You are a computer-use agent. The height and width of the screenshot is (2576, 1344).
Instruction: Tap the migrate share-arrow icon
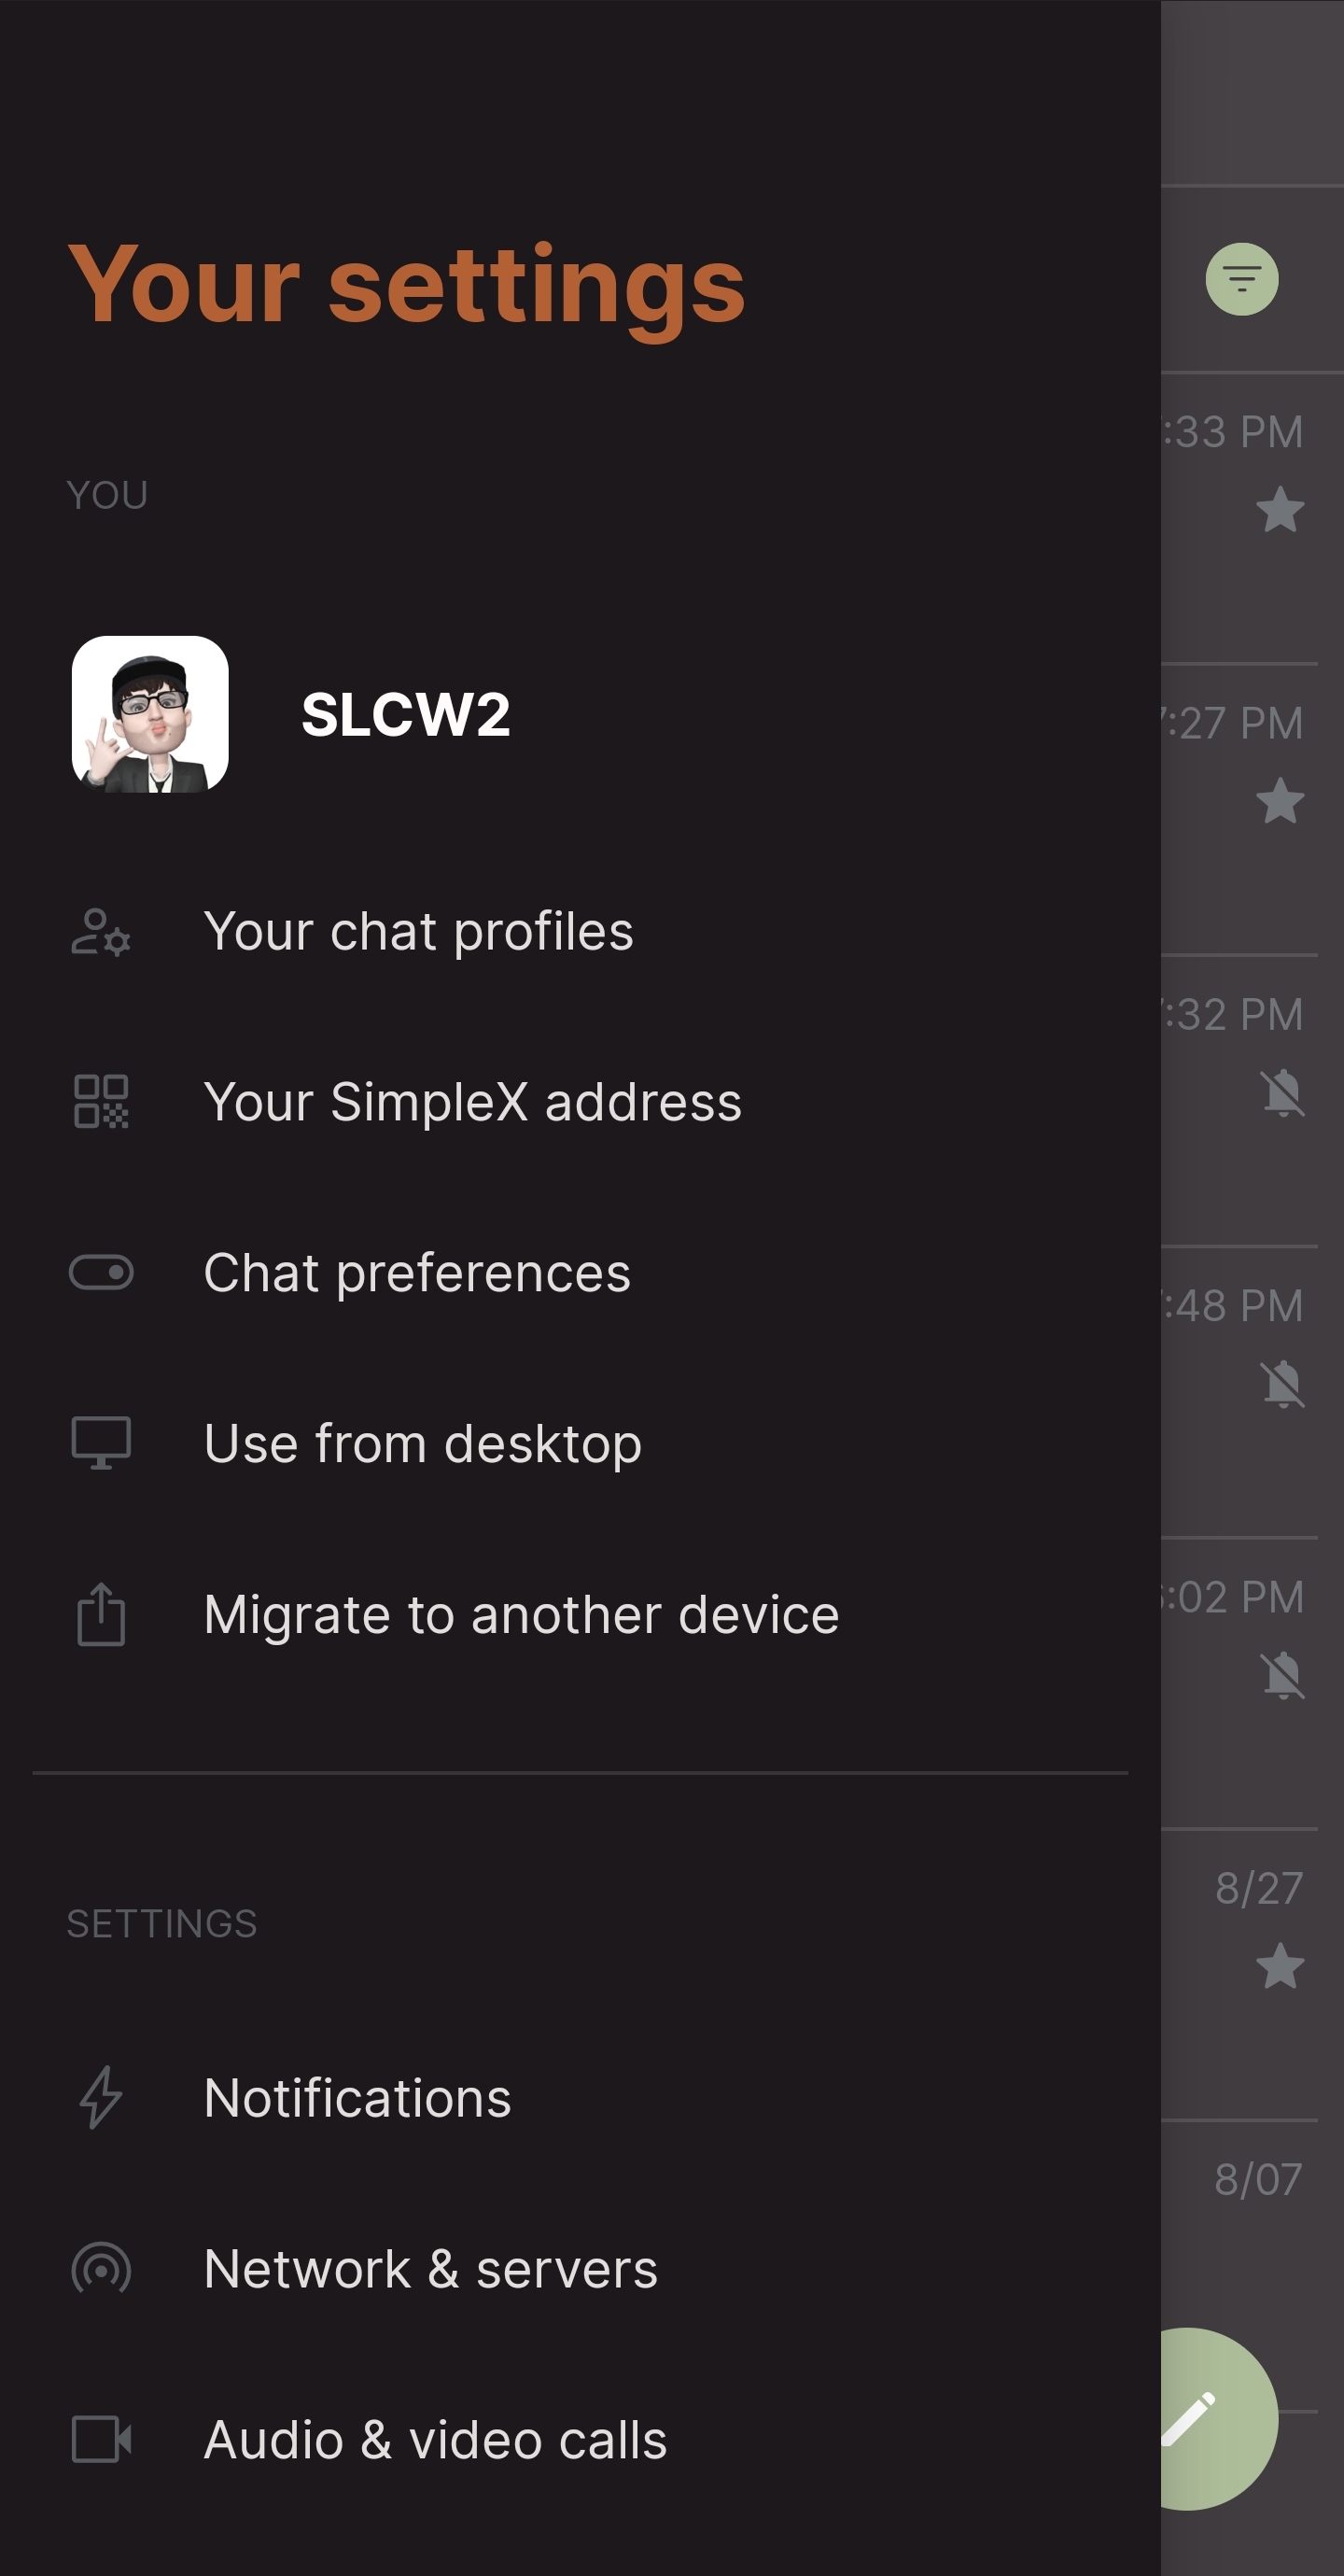[101, 1614]
